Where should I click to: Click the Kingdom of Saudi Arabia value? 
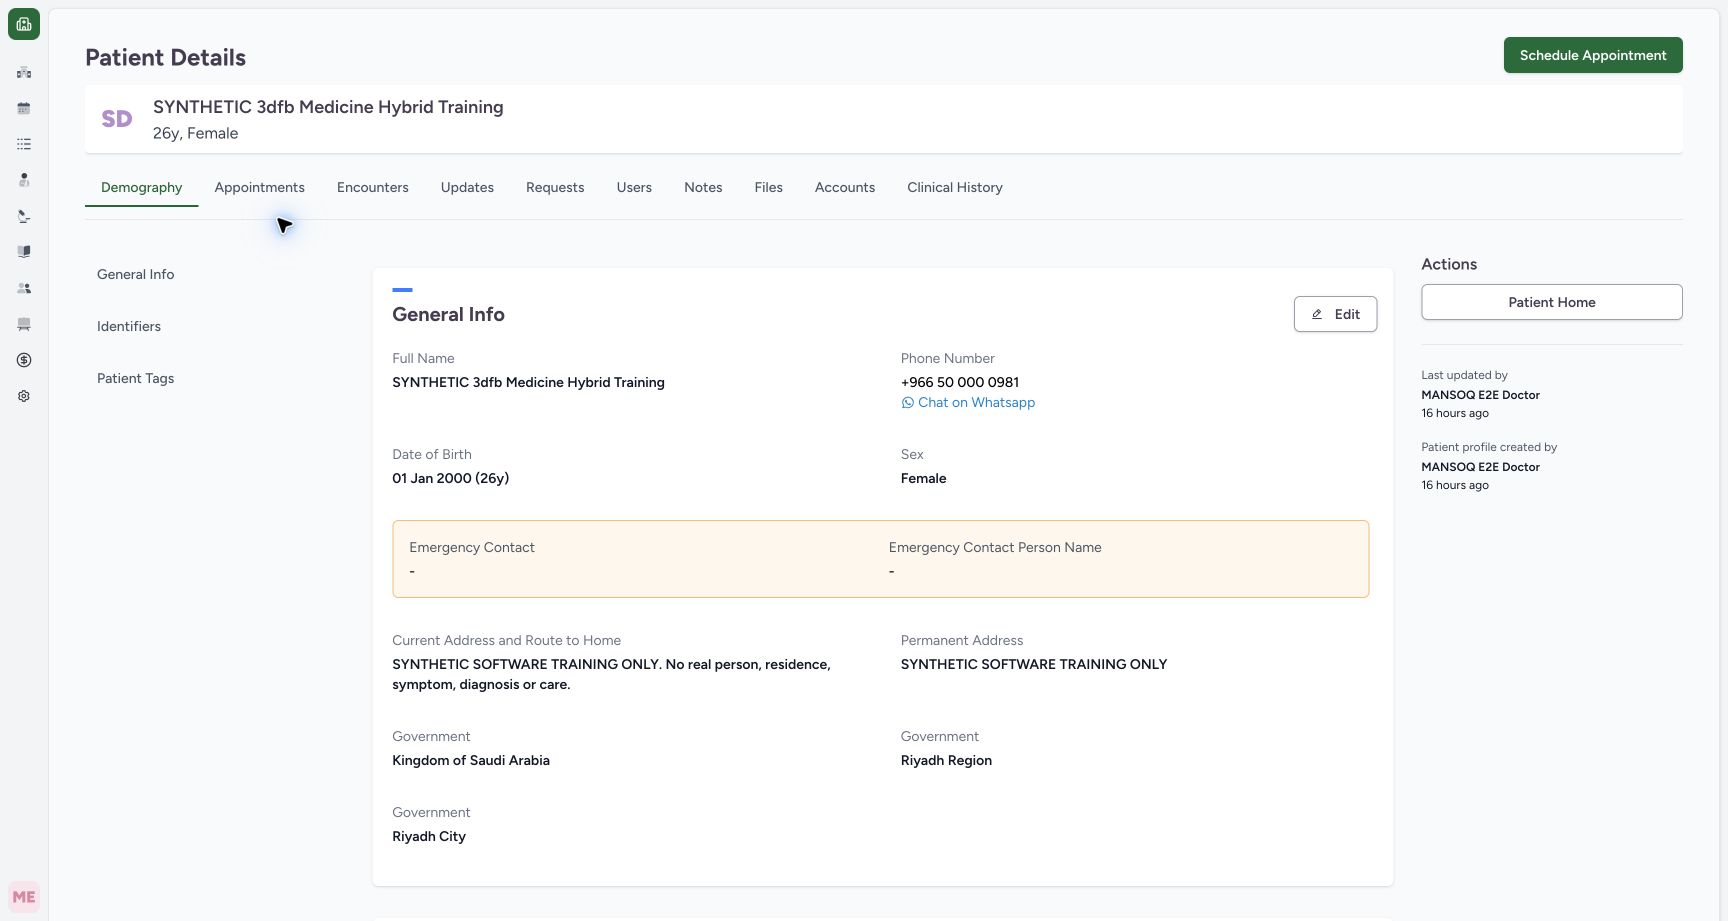click(471, 760)
